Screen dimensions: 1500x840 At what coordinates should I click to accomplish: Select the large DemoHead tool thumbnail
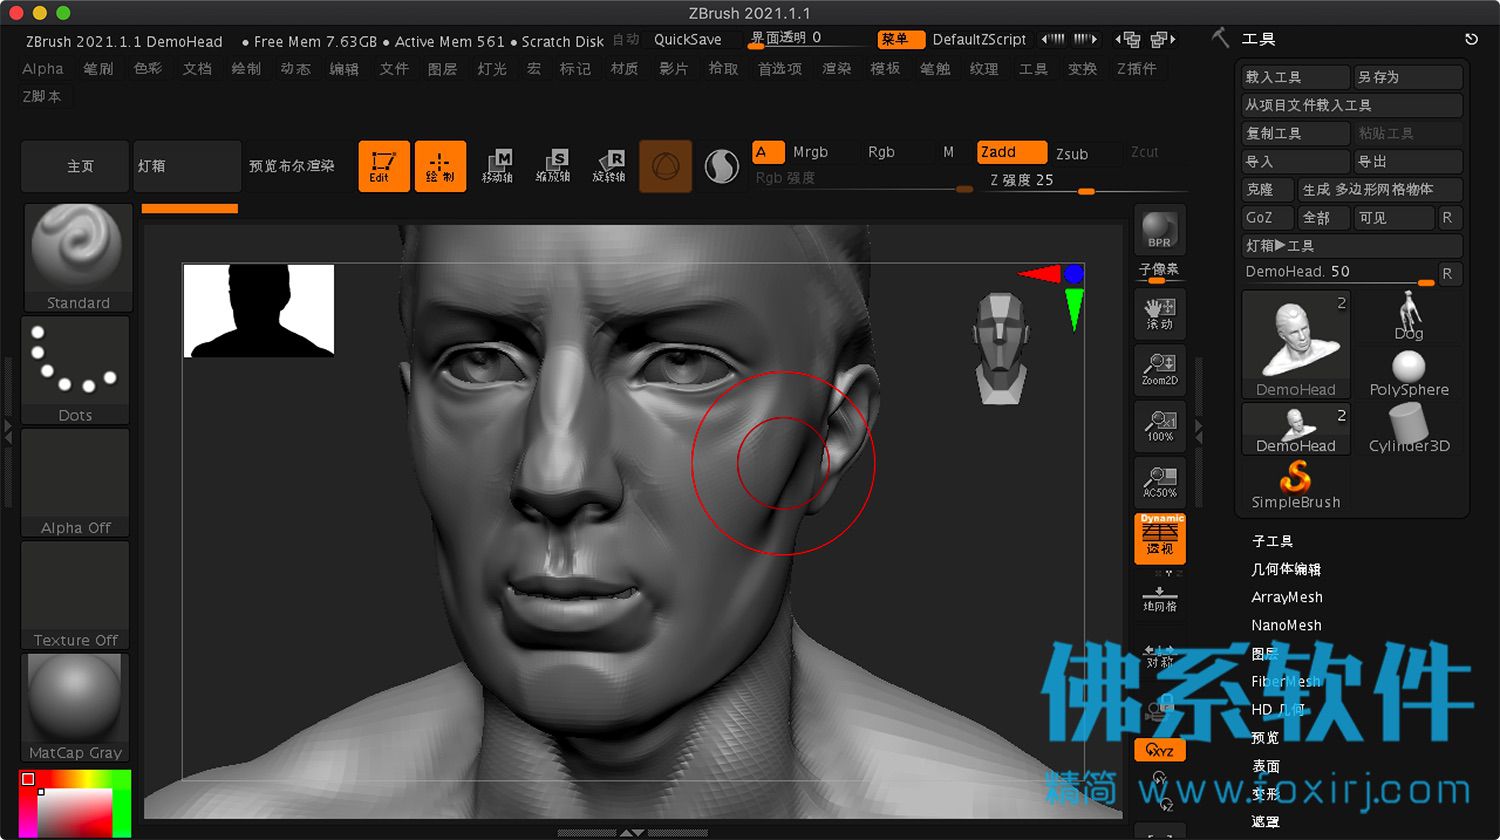pyautogui.click(x=1296, y=345)
